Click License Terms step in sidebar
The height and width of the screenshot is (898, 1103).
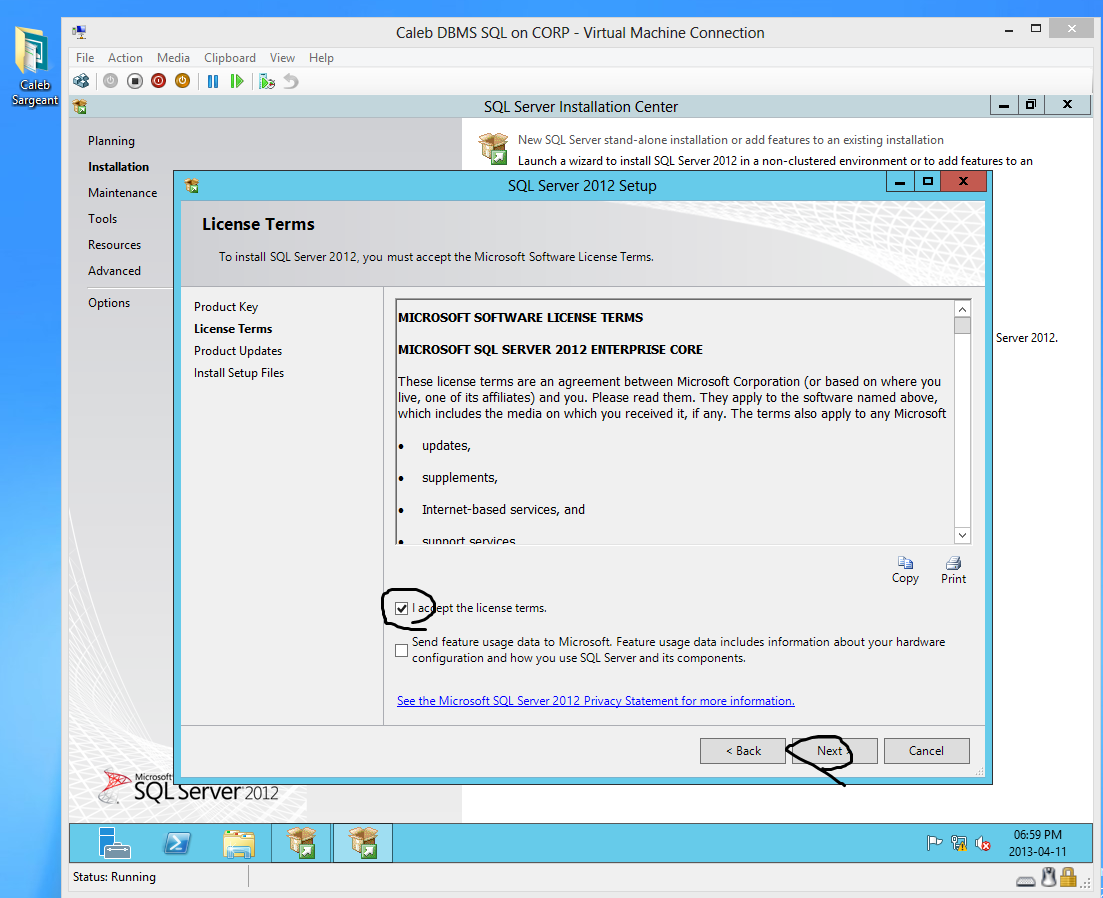coord(233,329)
